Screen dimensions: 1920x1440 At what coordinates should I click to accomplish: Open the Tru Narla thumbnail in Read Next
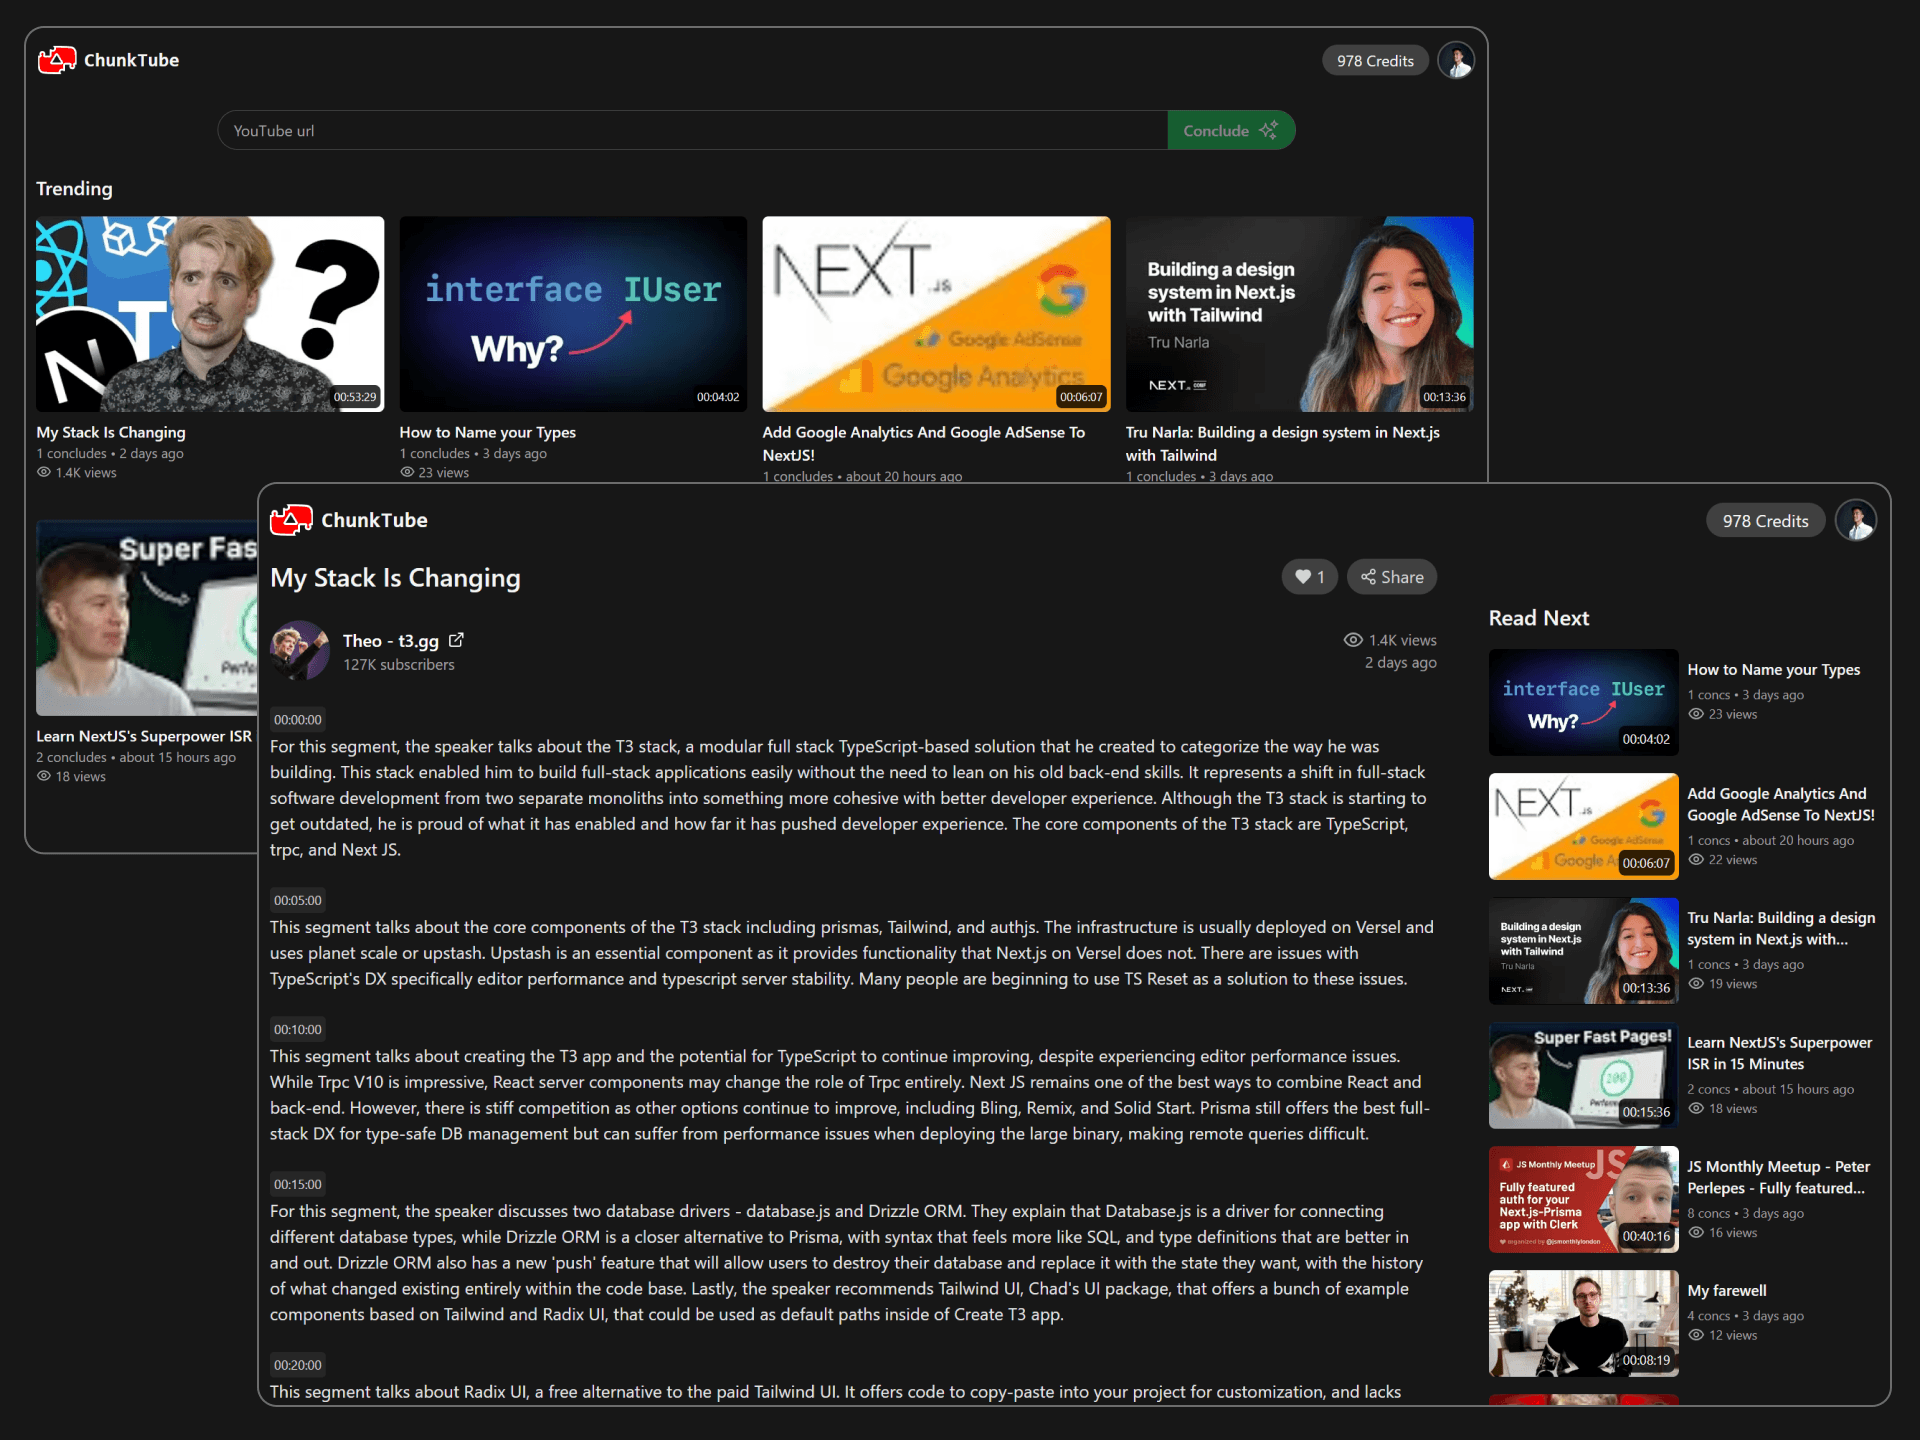1583,951
